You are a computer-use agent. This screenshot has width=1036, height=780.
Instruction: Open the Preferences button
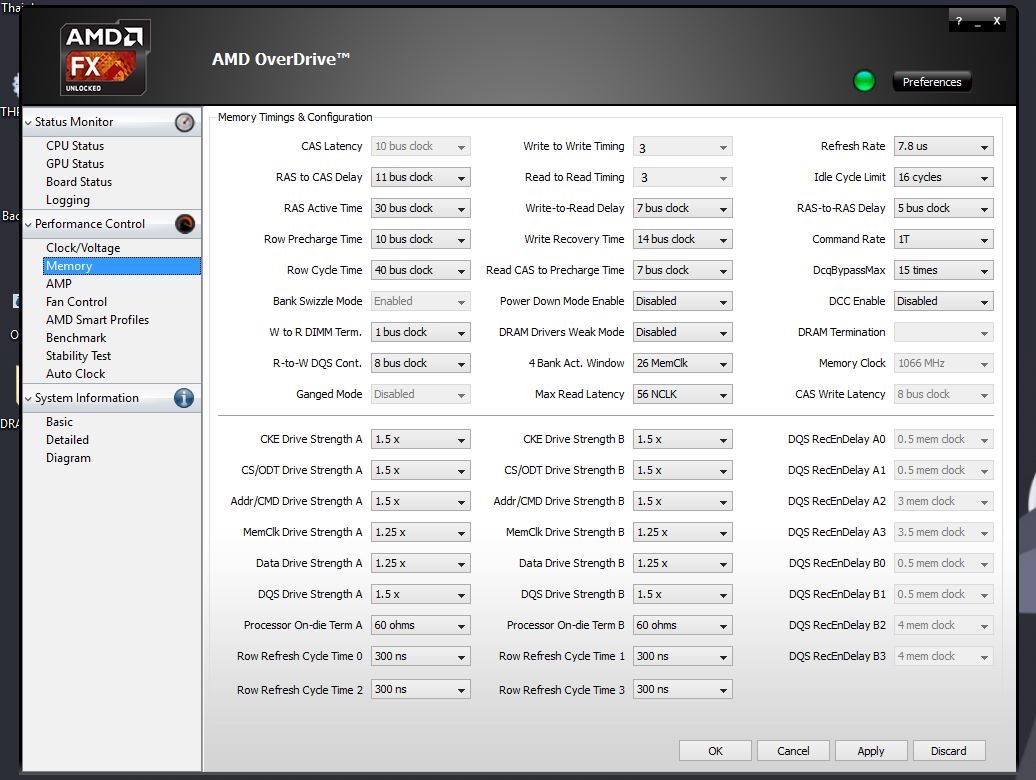pyautogui.click(x=932, y=82)
